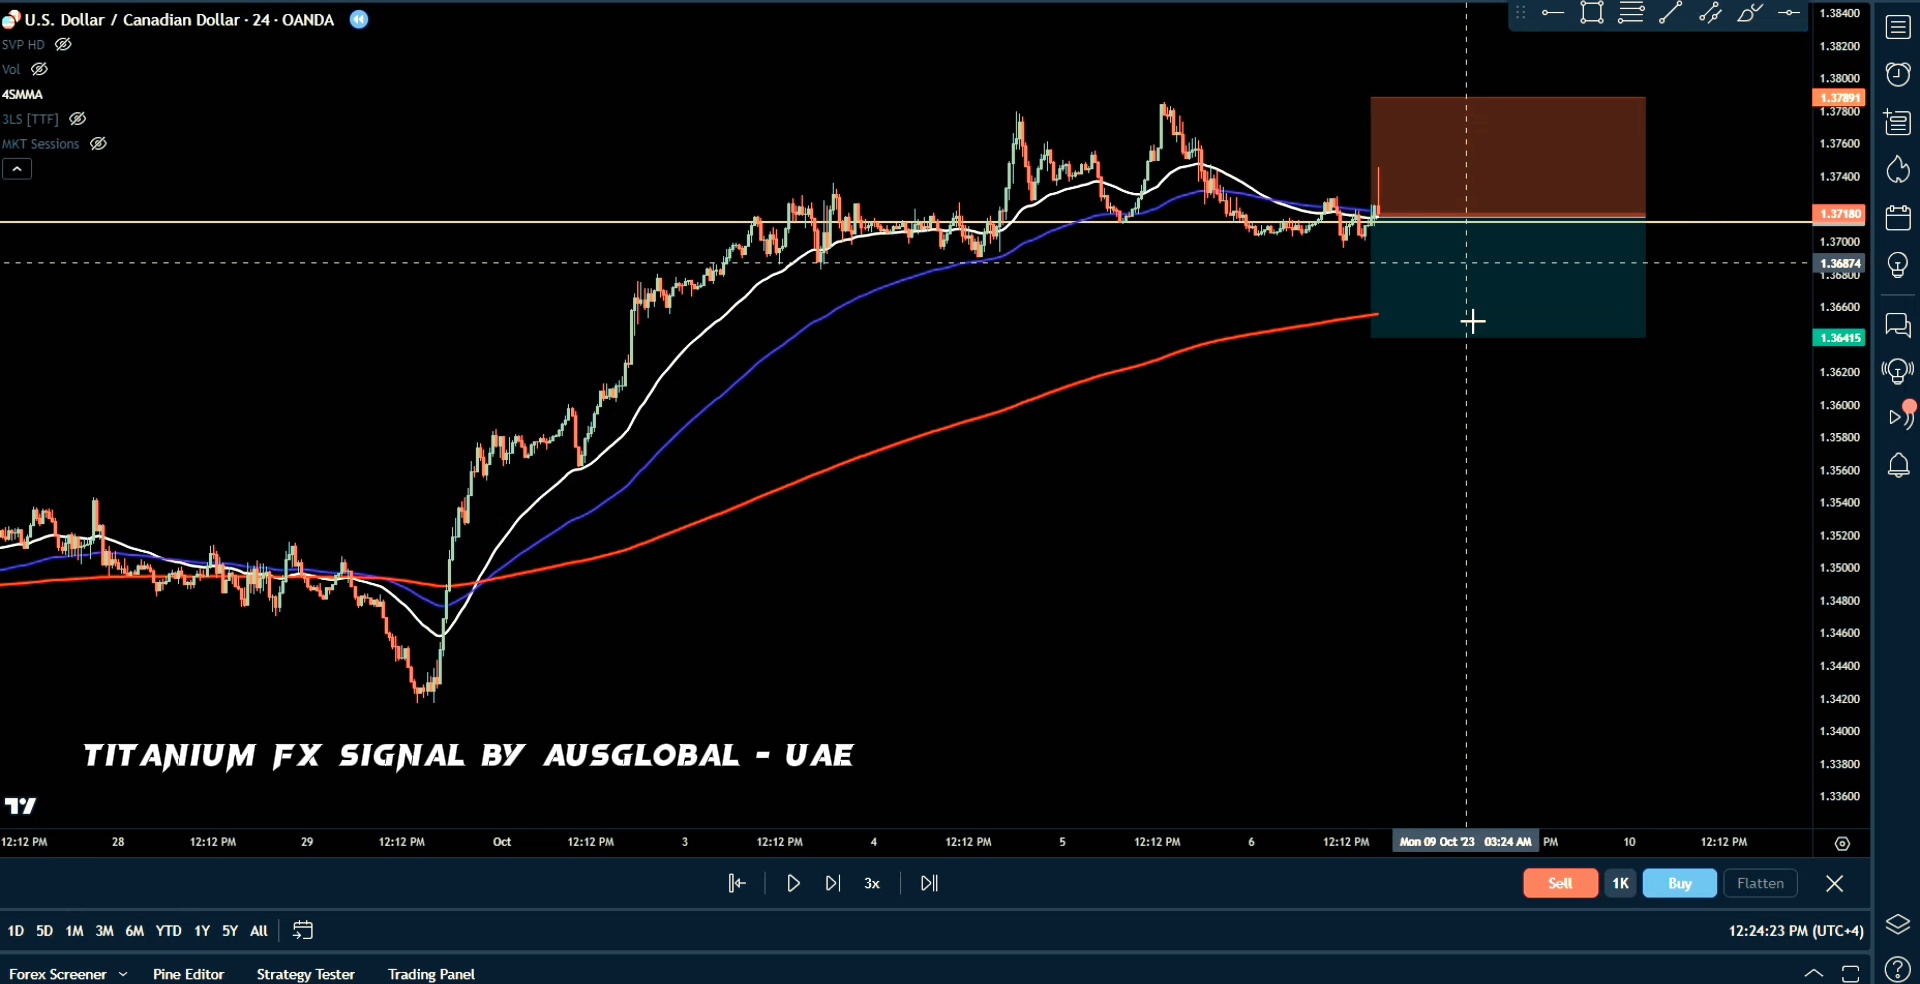Start replay playback
Viewport: 1920px width, 984px height.
793,883
